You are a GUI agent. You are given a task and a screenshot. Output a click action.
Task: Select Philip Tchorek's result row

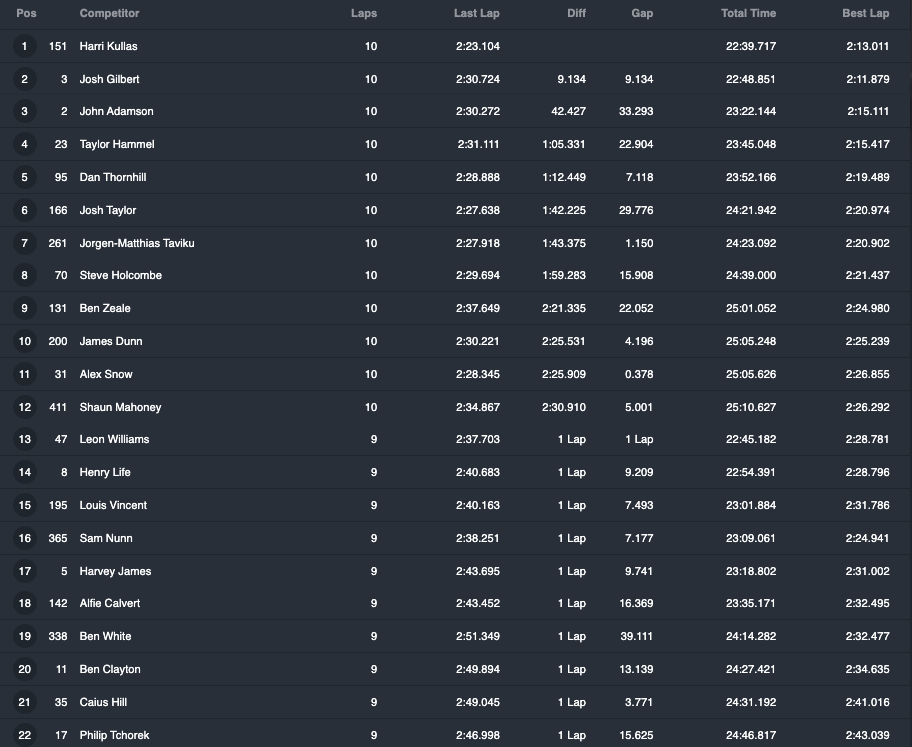(x=454, y=734)
